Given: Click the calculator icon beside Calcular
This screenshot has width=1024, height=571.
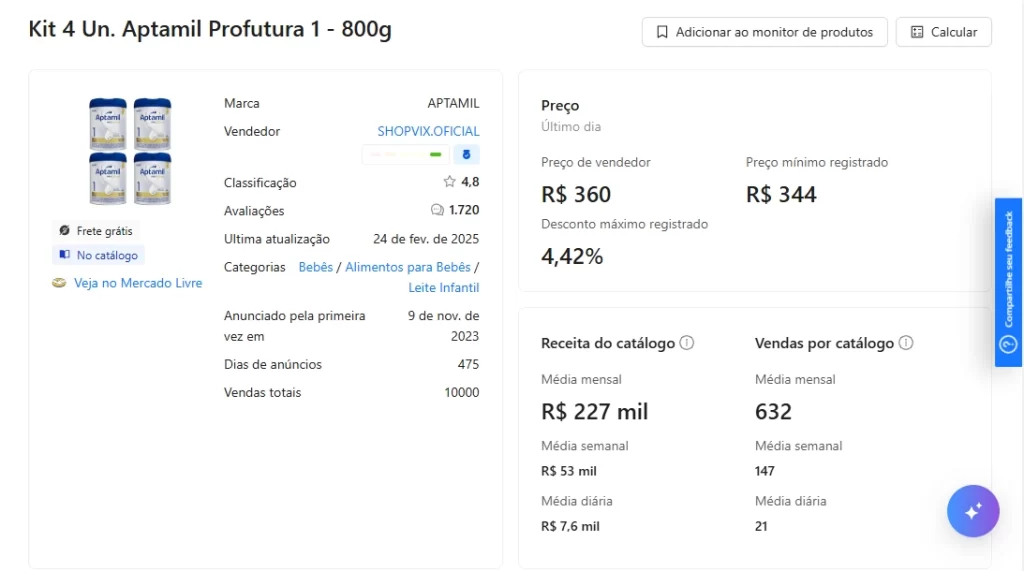Looking at the screenshot, I should pos(917,32).
